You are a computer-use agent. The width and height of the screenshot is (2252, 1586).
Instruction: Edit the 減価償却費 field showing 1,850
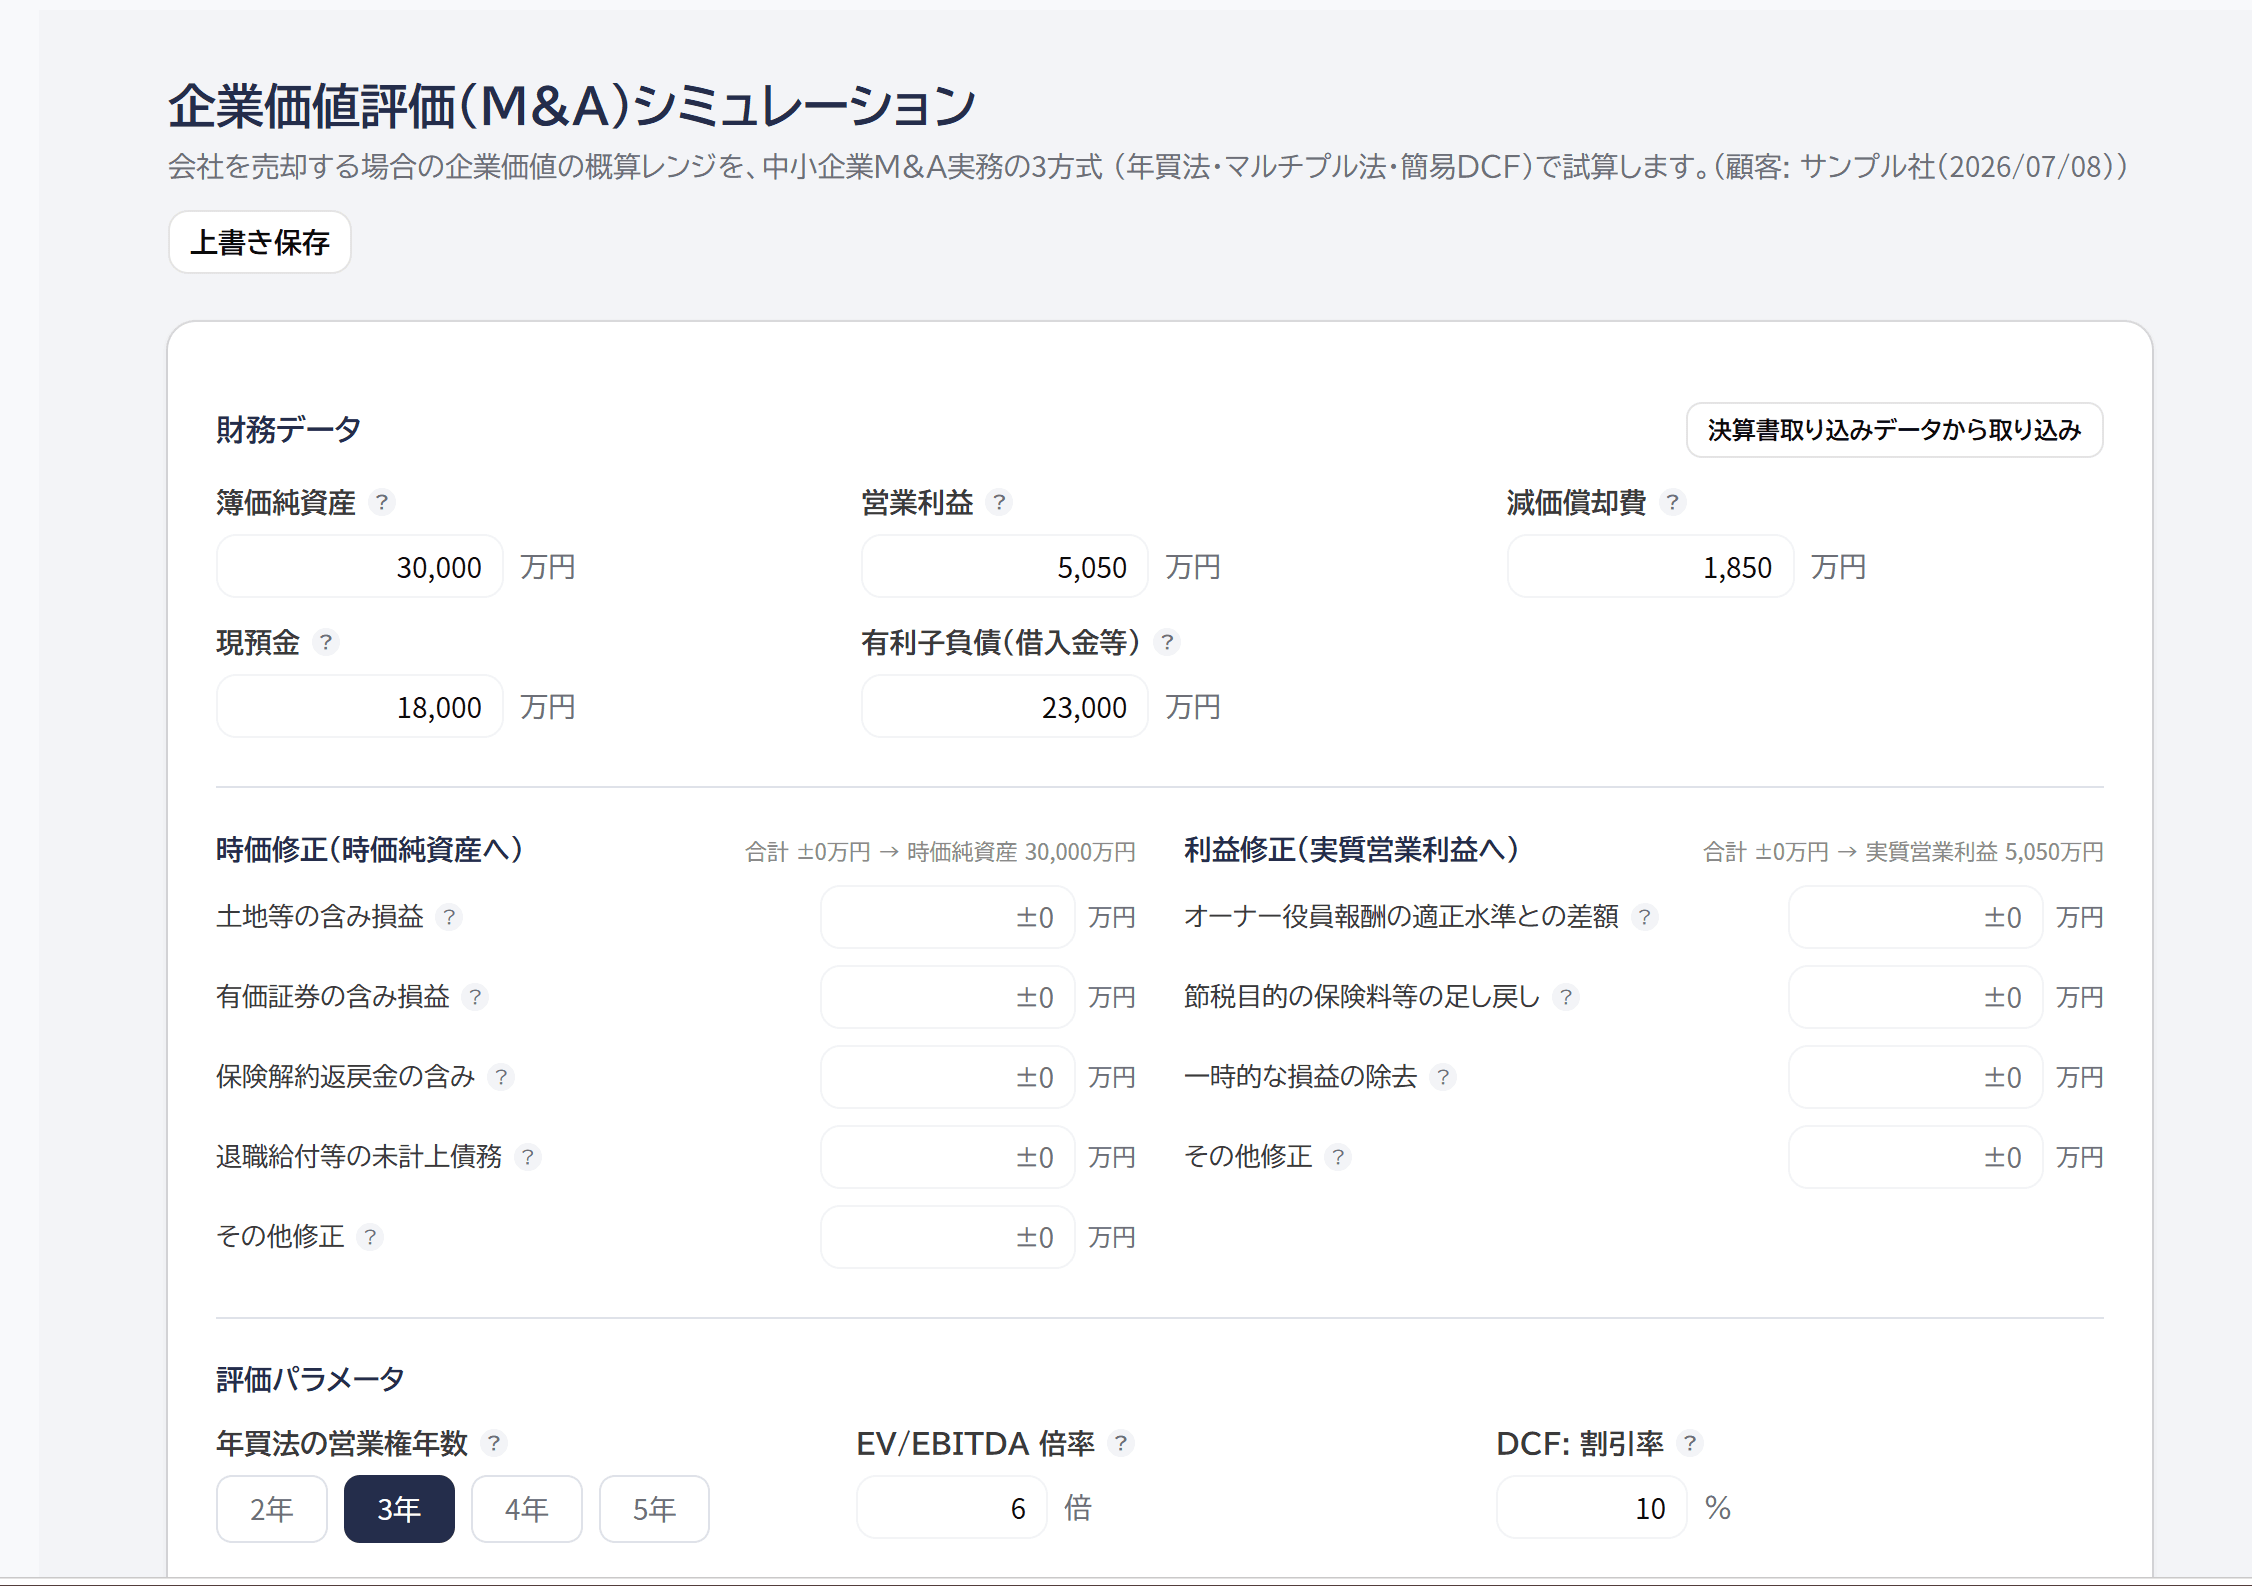coord(1651,567)
